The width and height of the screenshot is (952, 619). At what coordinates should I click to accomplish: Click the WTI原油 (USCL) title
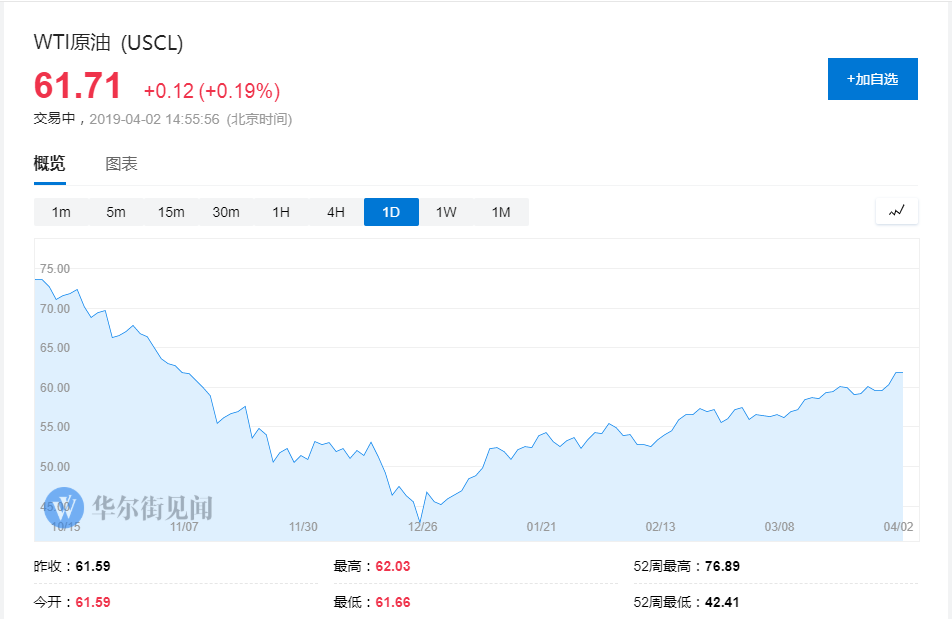109,43
